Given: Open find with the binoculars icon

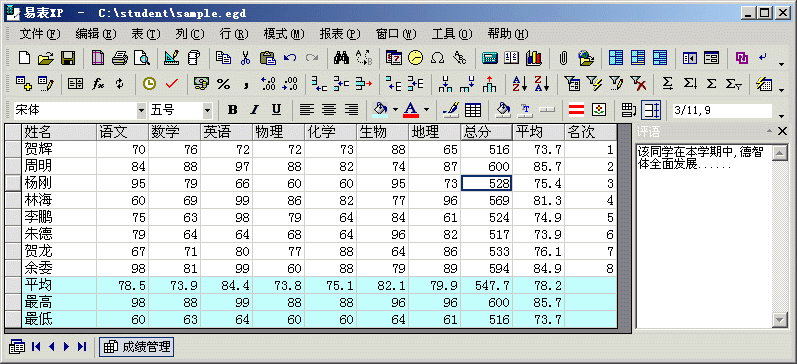Looking at the screenshot, I should pyautogui.click(x=342, y=58).
